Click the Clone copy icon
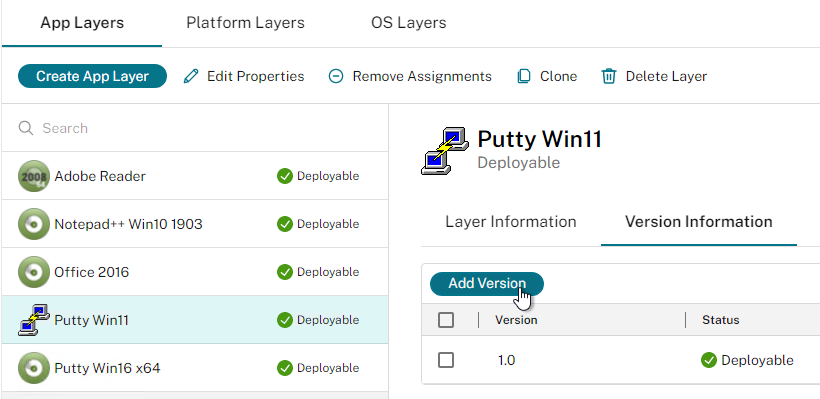This screenshot has width=820, height=399. coord(523,76)
